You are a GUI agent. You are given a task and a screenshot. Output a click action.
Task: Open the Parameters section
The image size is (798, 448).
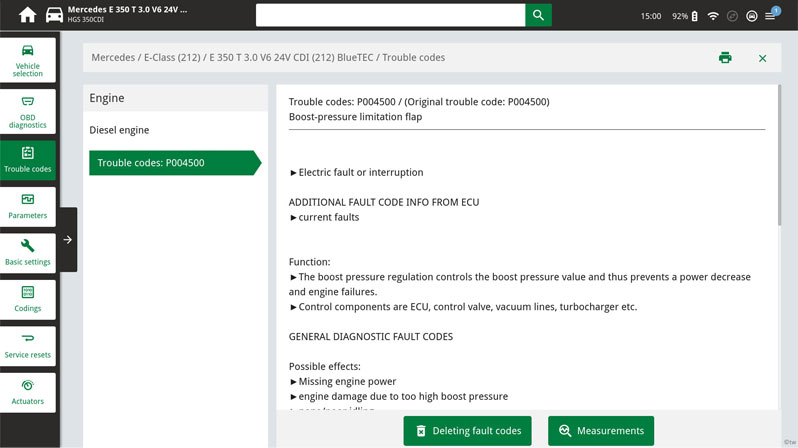(x=28, y=206)
